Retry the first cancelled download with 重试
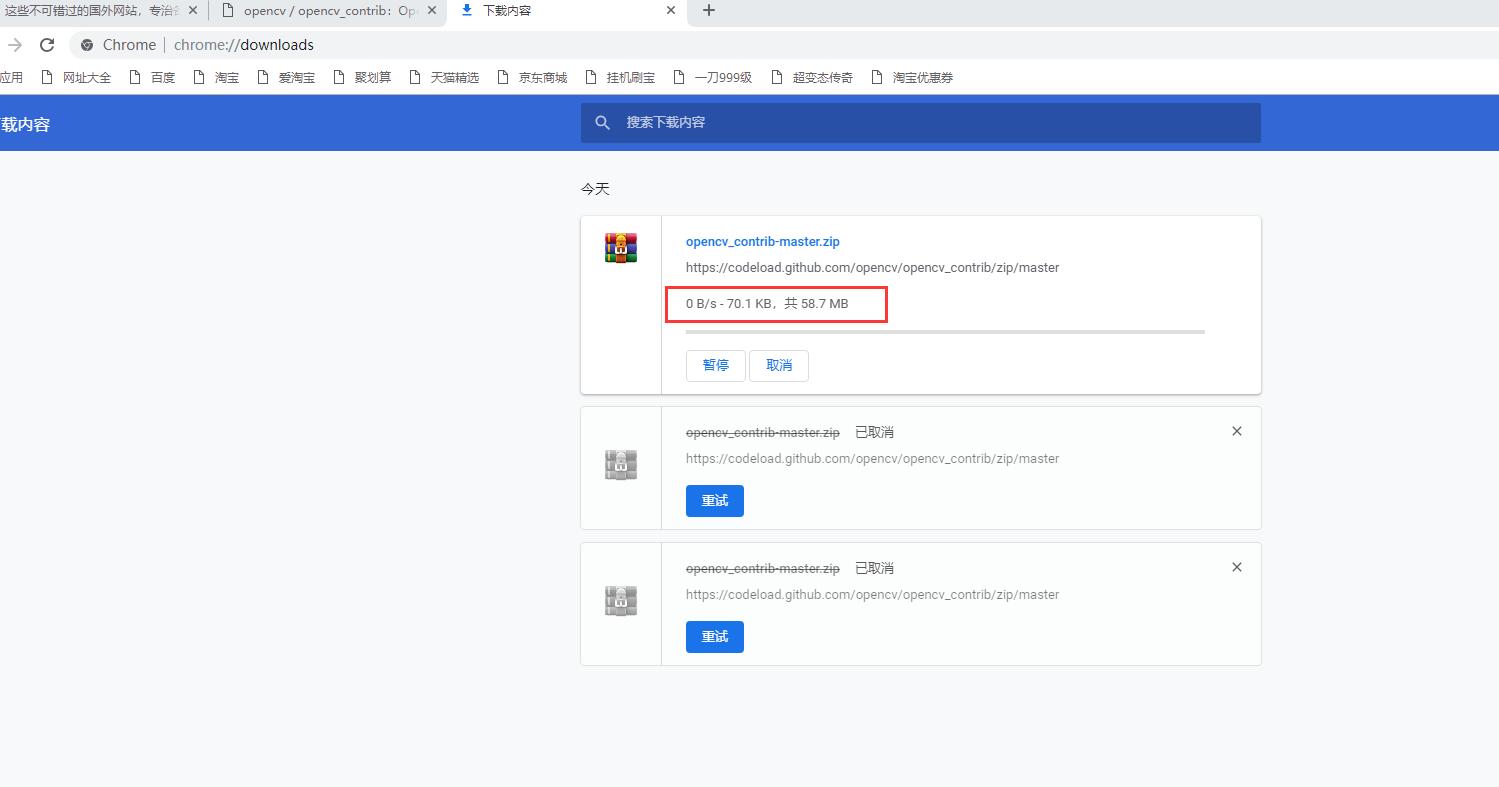Screen dimensions: 1499x787 click(x=715, y=500)
